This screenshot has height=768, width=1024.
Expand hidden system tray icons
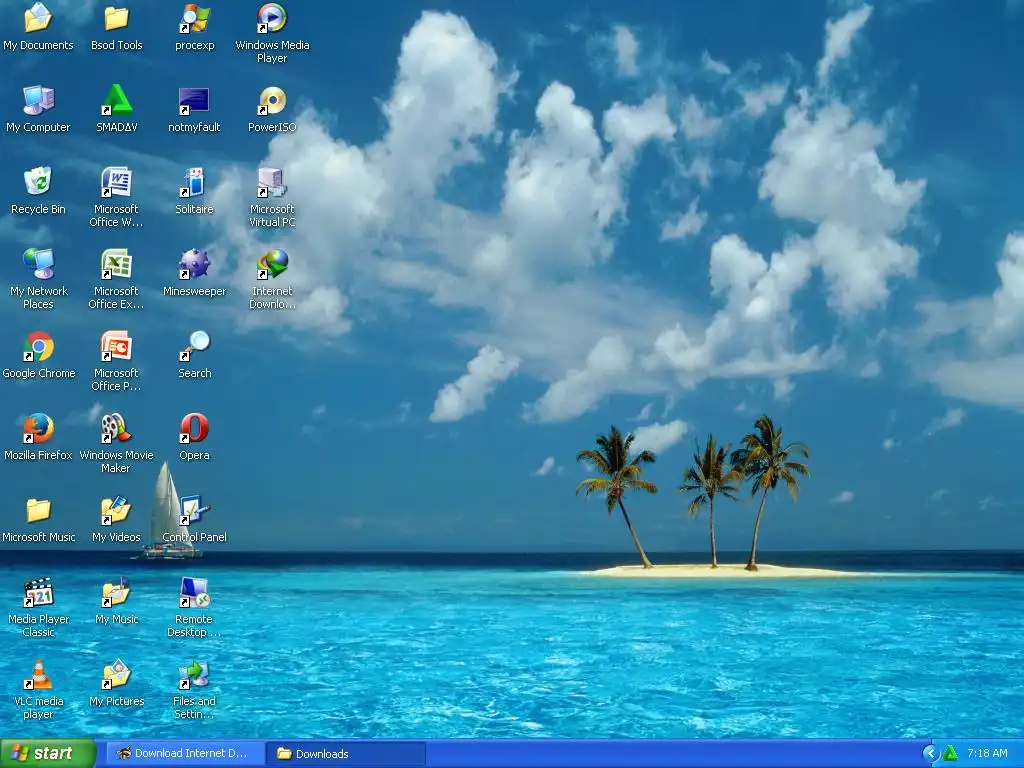[931, 754]
